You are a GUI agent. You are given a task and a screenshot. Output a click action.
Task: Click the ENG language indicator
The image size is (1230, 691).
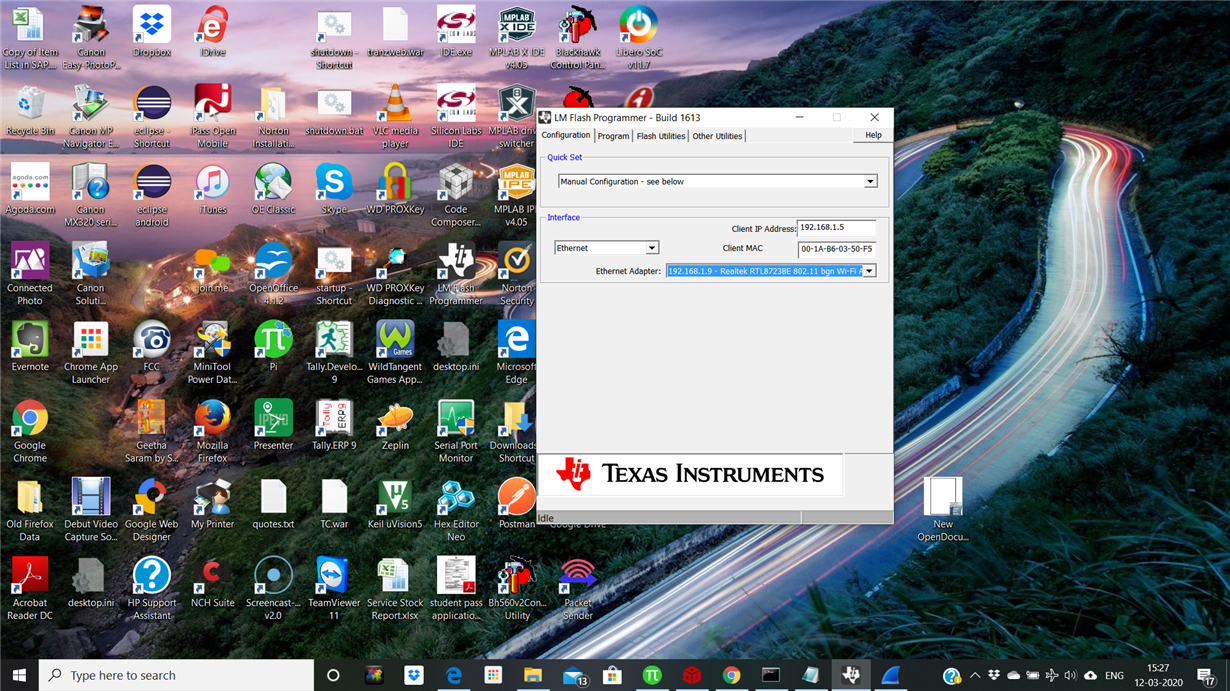tap(1114, 676)
